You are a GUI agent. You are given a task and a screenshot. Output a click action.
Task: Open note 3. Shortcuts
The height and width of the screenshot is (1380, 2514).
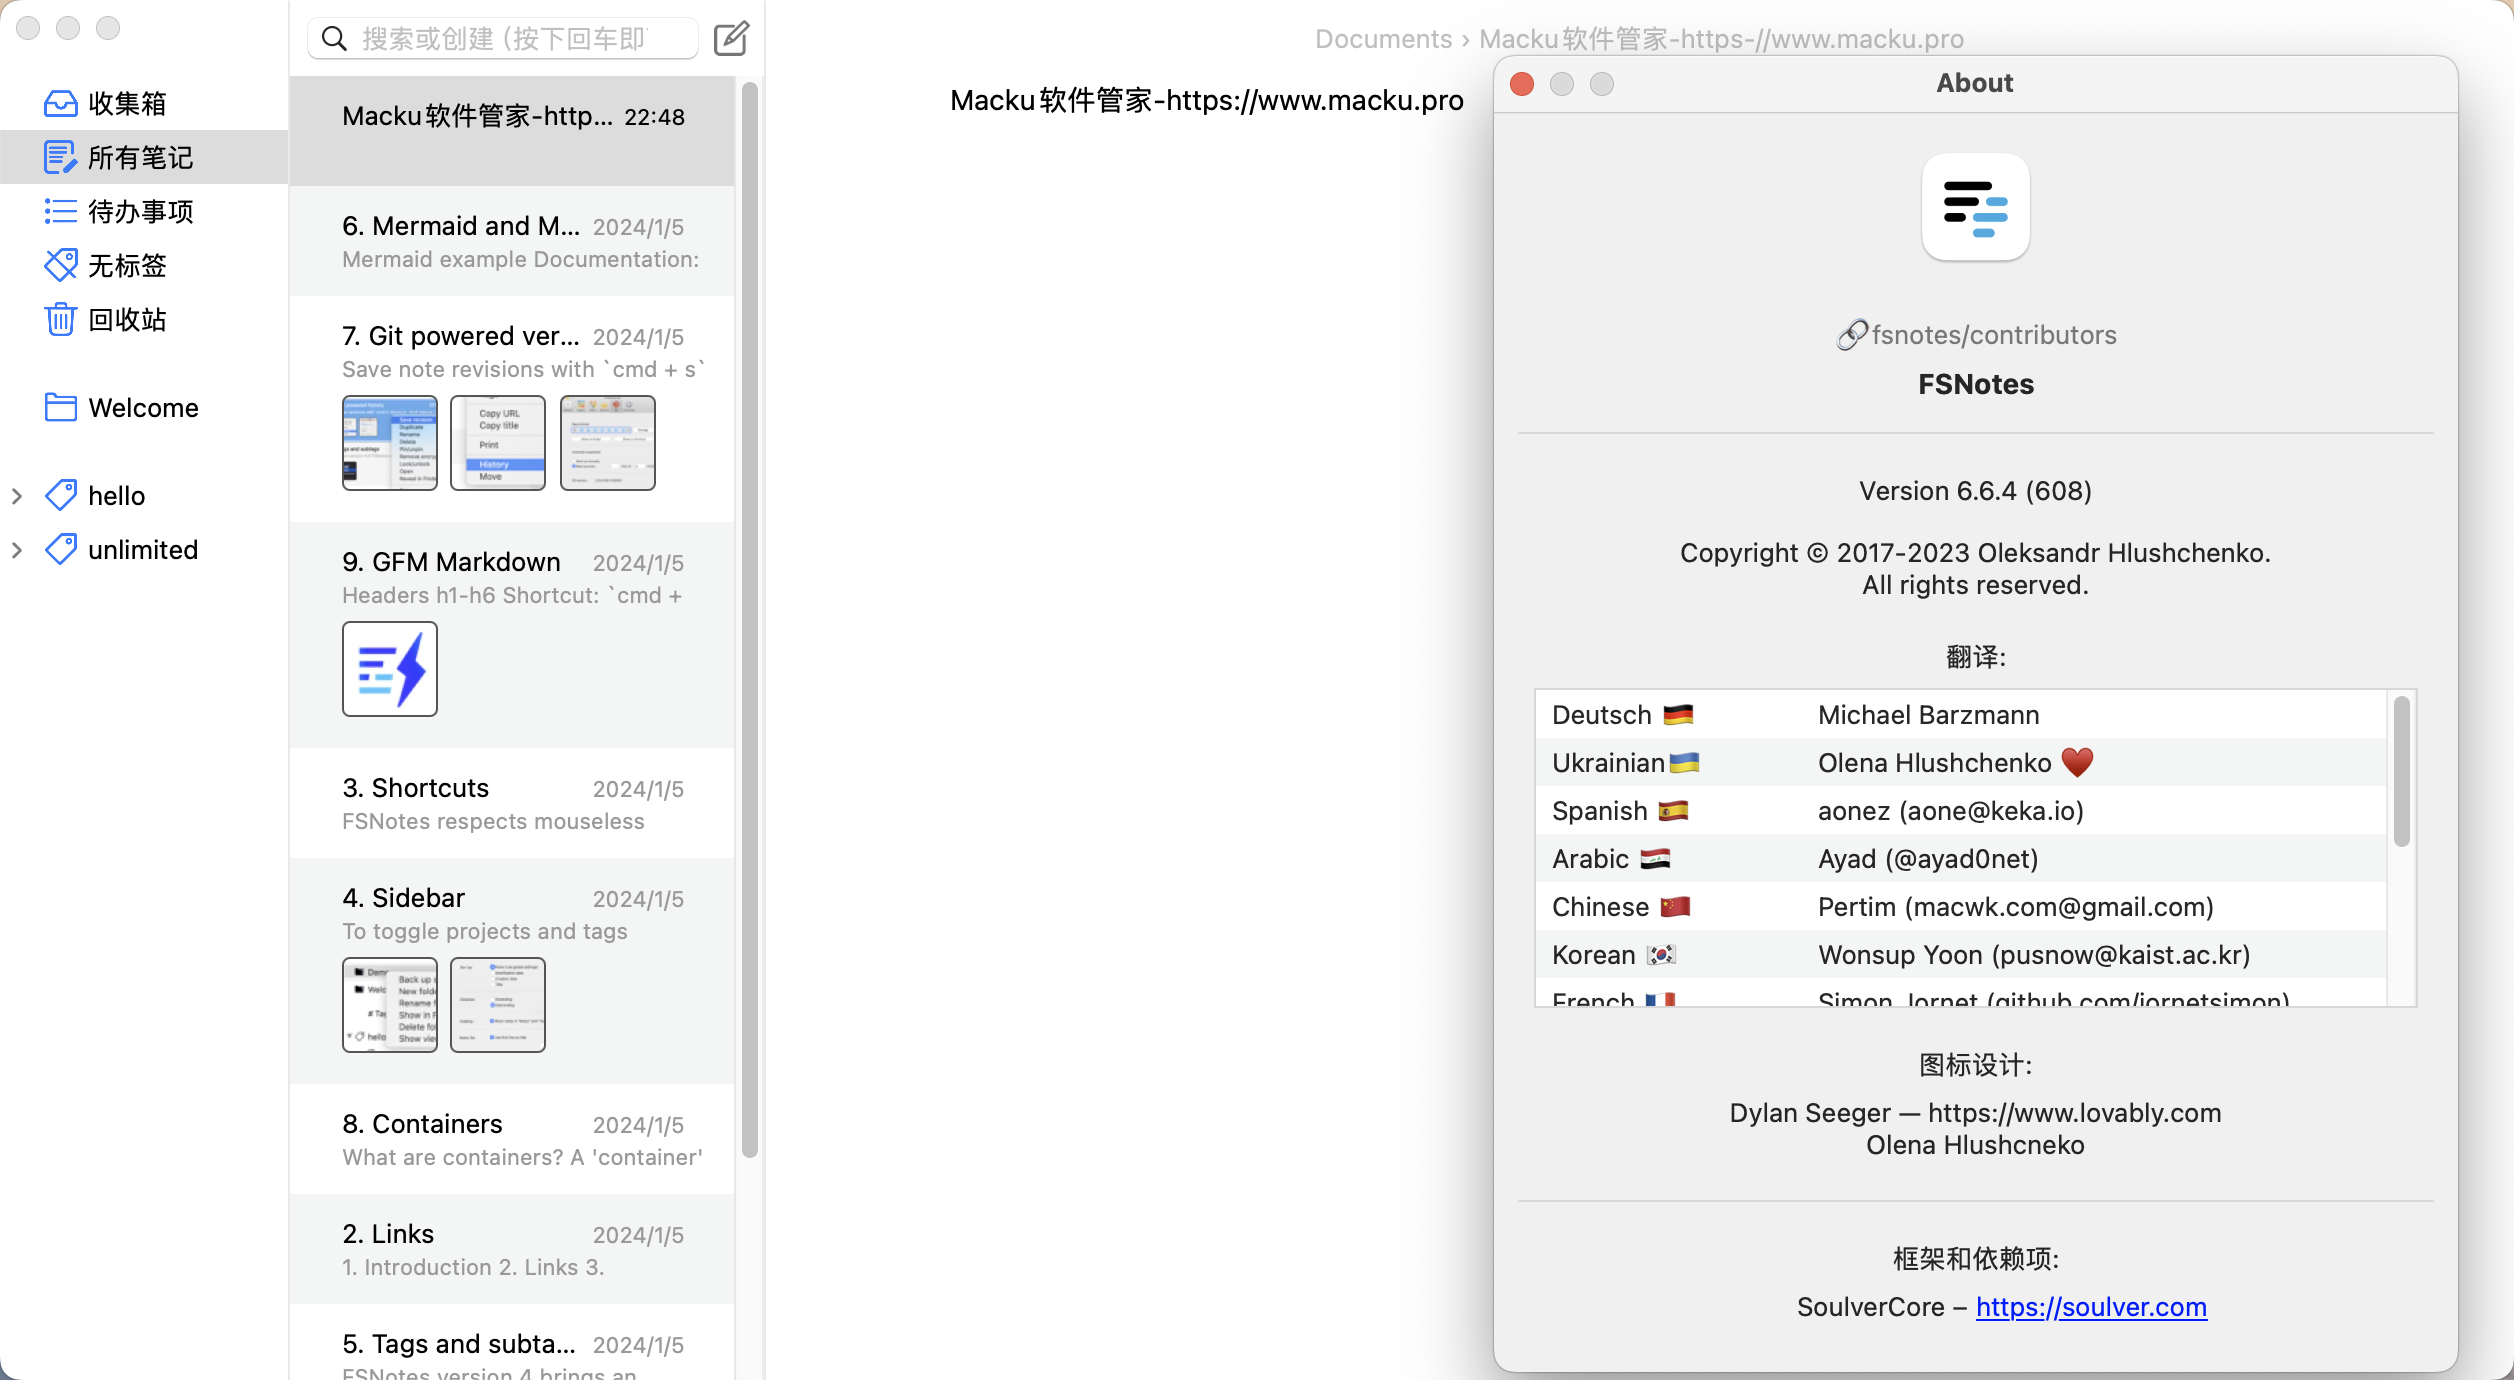click(512, 803)
